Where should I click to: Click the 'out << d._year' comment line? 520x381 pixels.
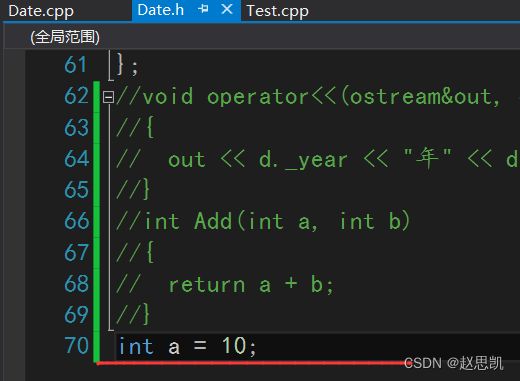point(318,159)
